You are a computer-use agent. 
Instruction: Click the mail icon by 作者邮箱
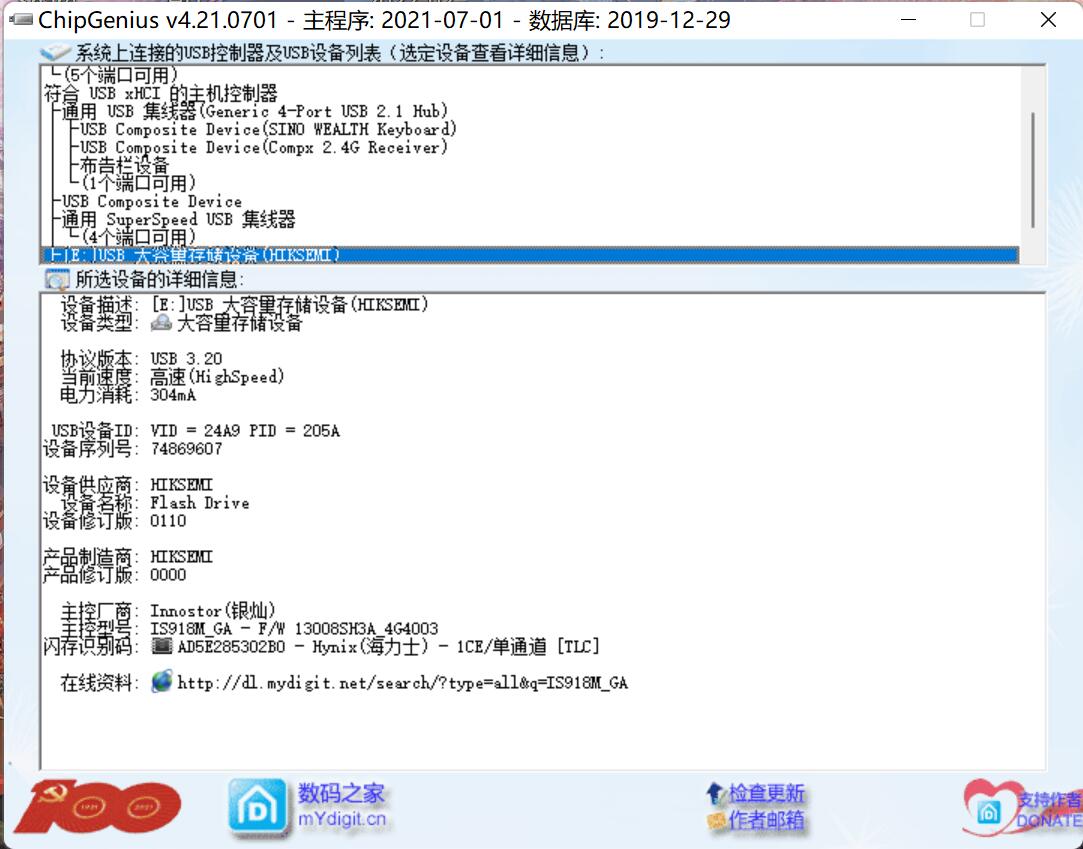click(x=716, y=821)
